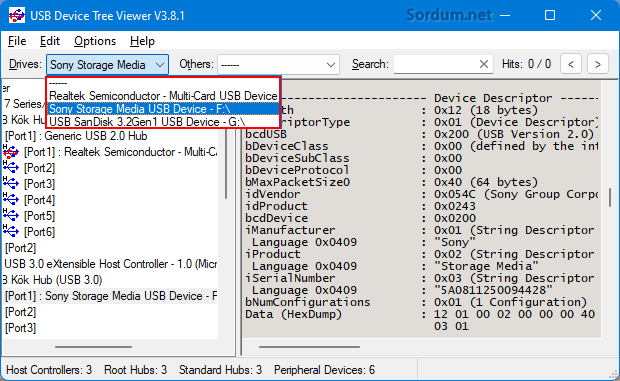Click the bMaxPacketSize0 0x40 line

pos(391,182)
